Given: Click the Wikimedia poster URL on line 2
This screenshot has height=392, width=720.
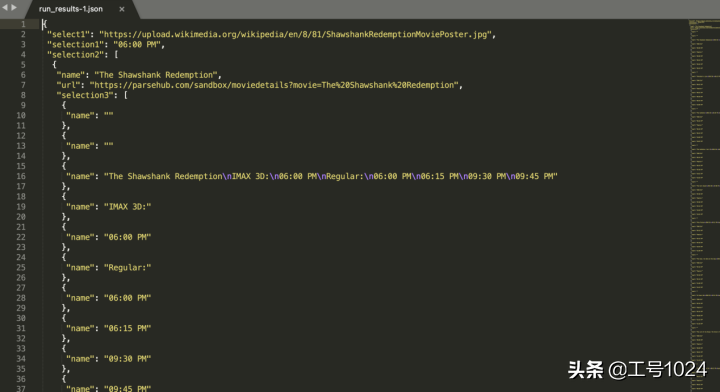Looking at the screenshot, I should 295,34.
